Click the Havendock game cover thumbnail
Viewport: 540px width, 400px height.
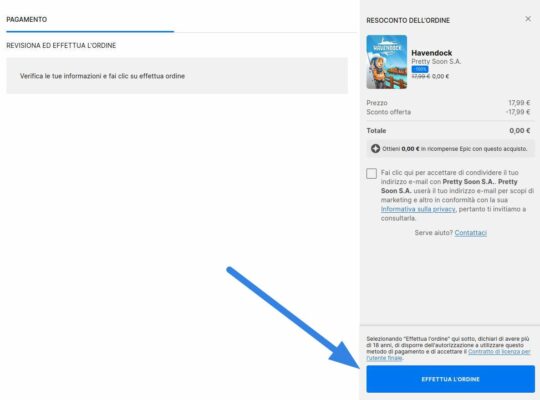pos(386,62)
